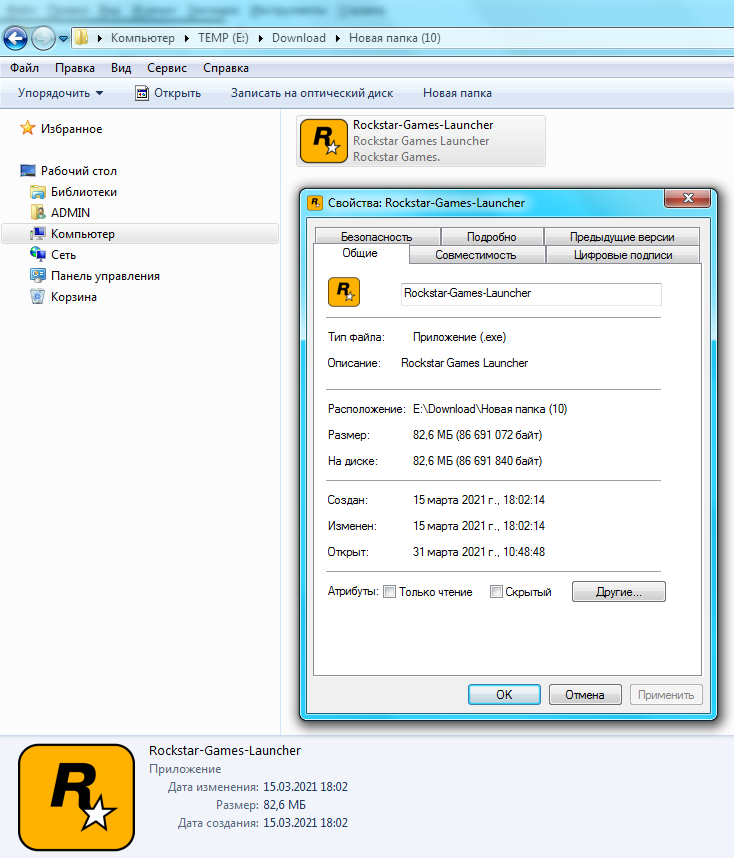Open the ADMIN folder entry
The width and height of the screenshot is (734, 858).
coord(71,213)
